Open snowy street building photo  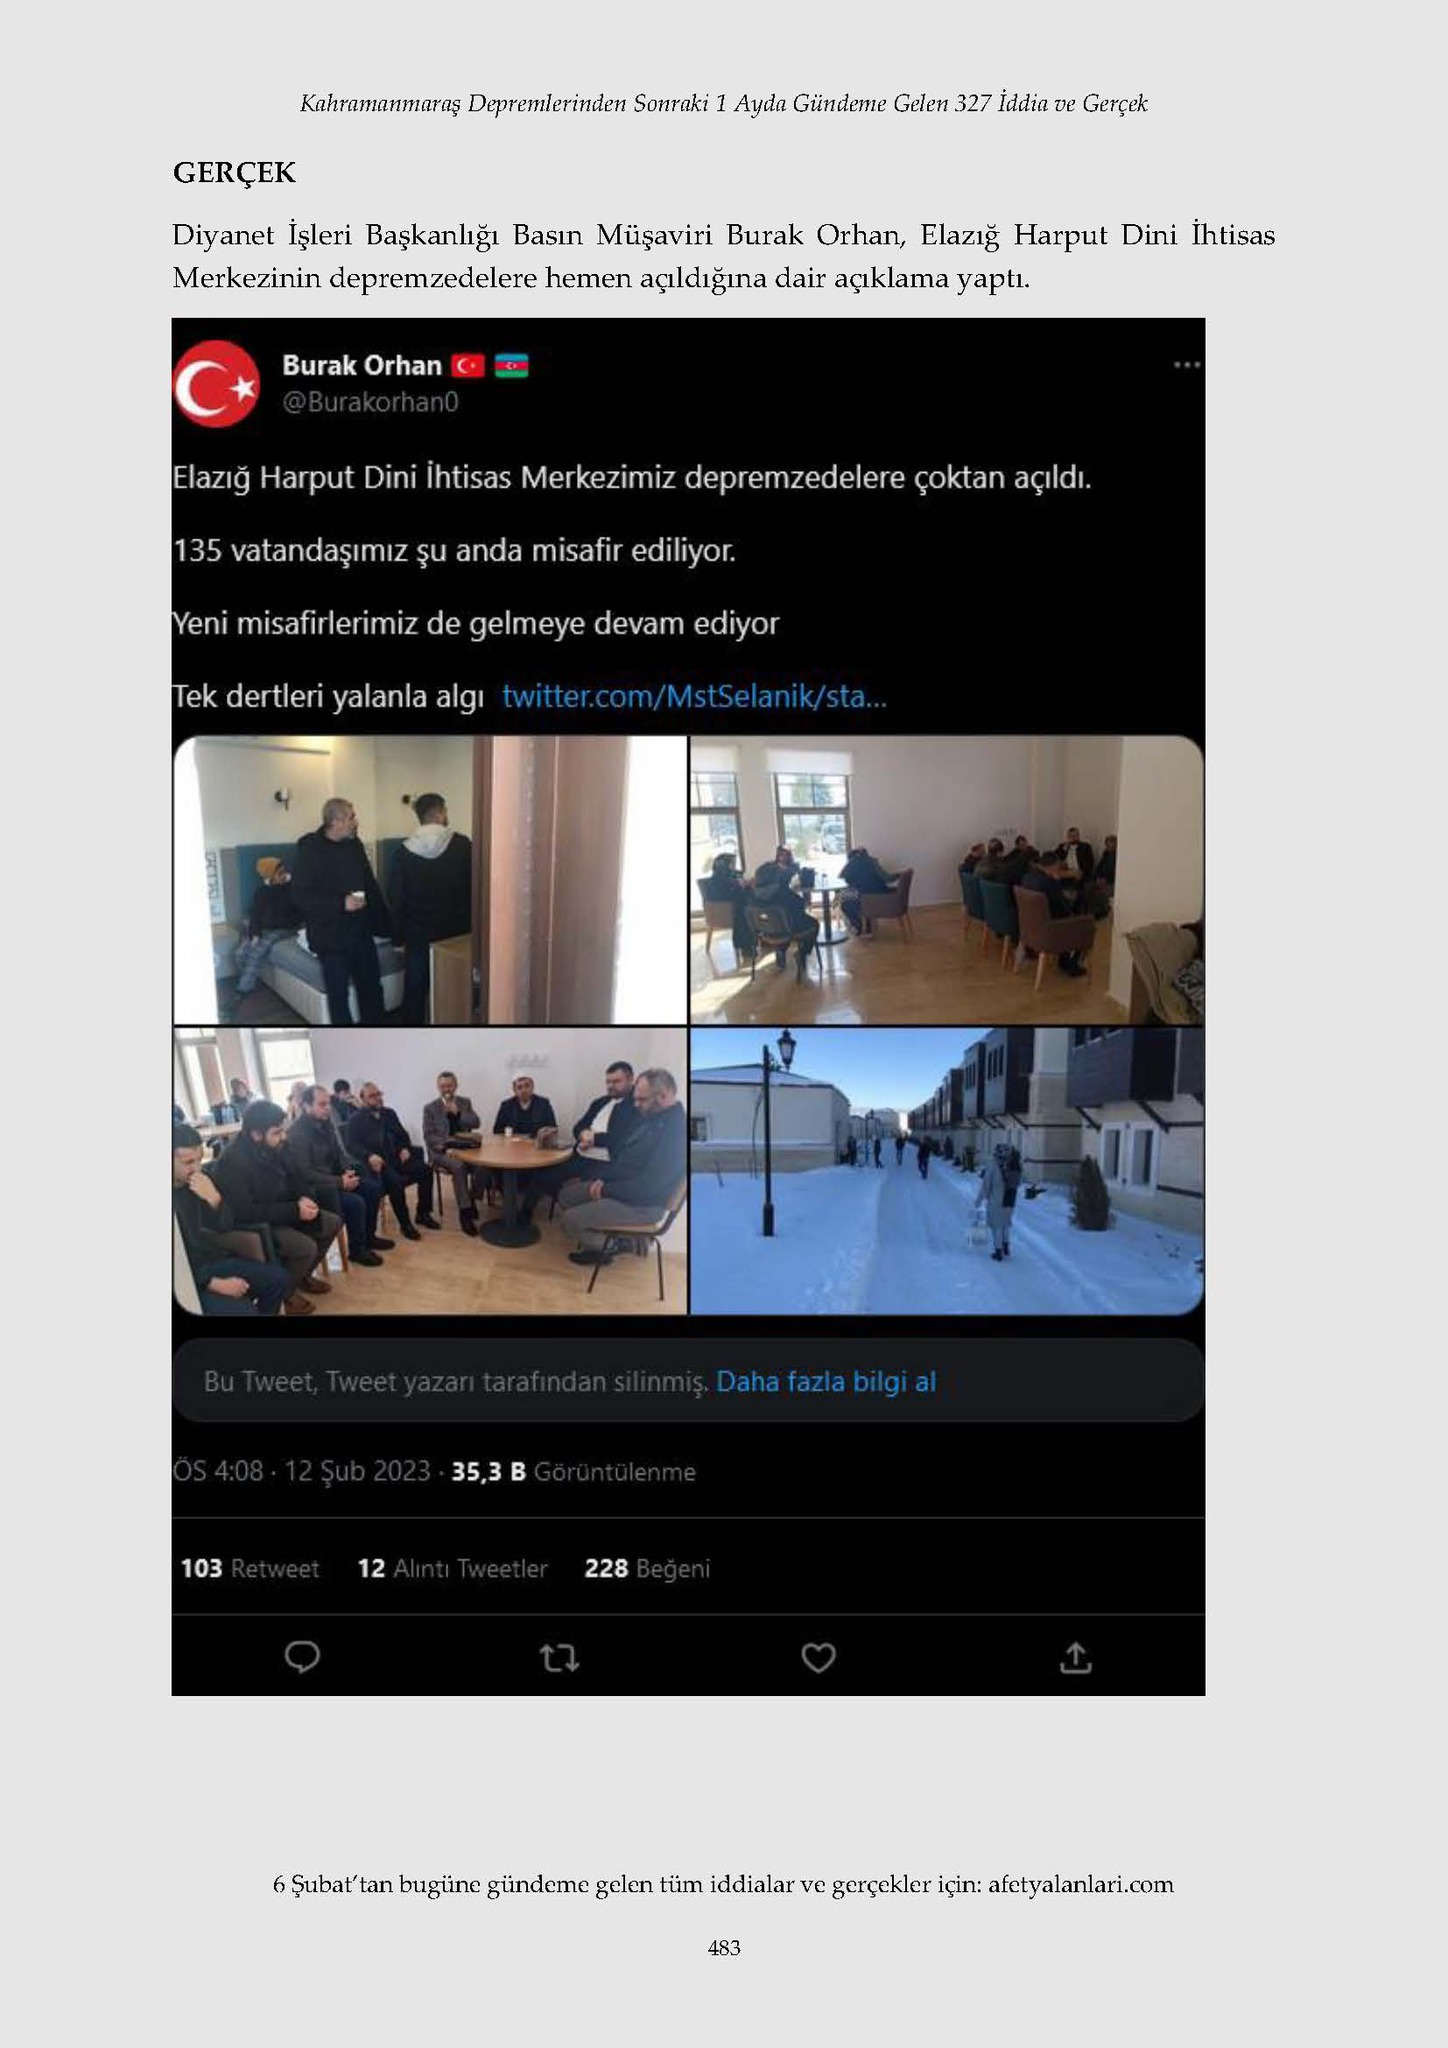pyautogui.click(x=947, y=1171)
